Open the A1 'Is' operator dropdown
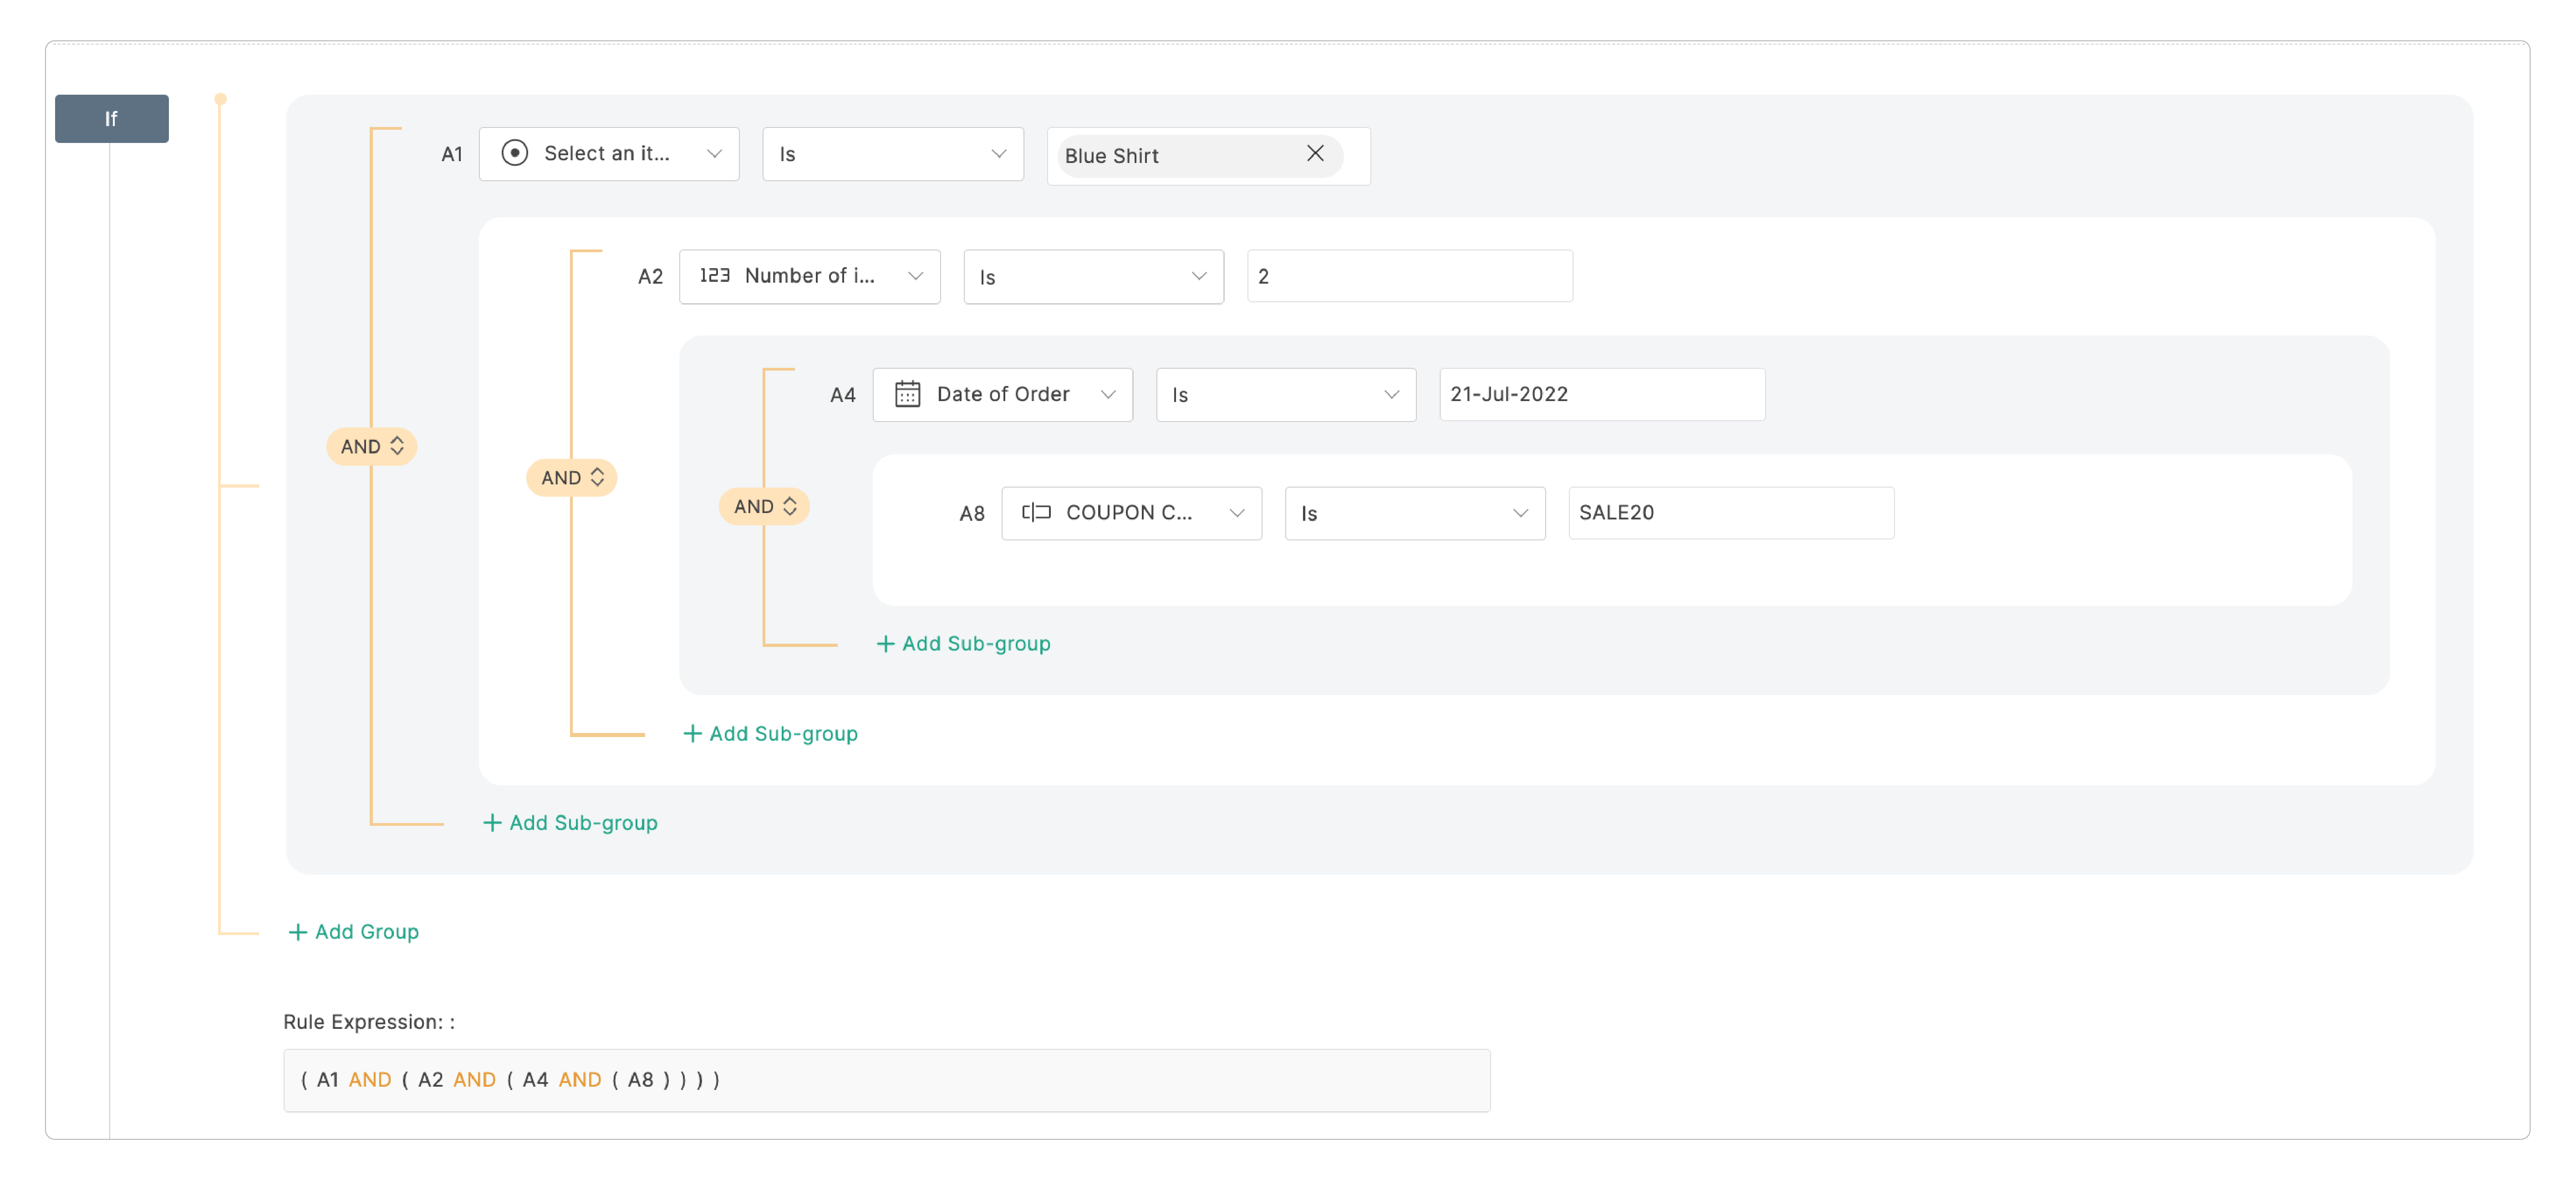The width and height of the screenshot is (2576, 1180). 892,154
